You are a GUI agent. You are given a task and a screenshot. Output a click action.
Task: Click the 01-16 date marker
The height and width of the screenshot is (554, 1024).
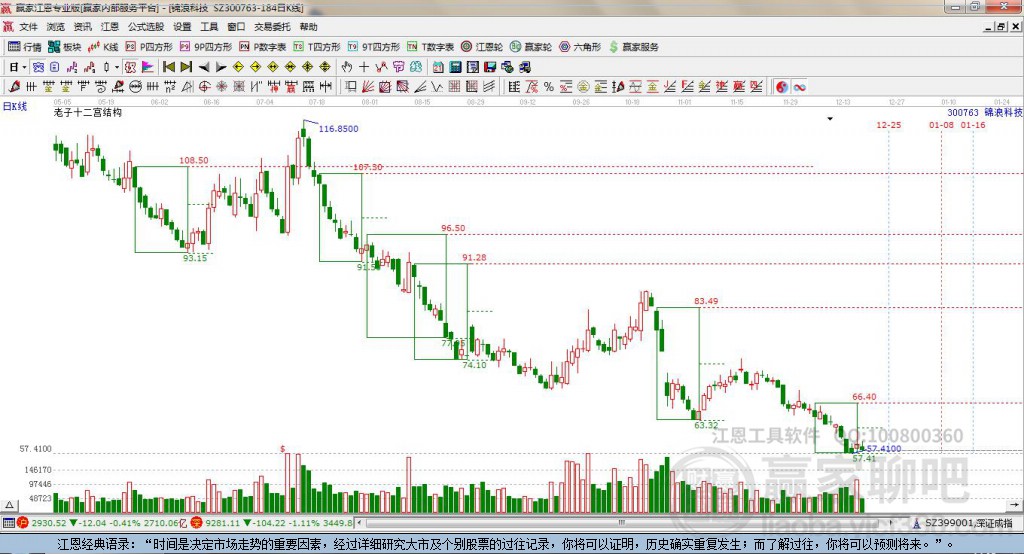click(972, 125)
